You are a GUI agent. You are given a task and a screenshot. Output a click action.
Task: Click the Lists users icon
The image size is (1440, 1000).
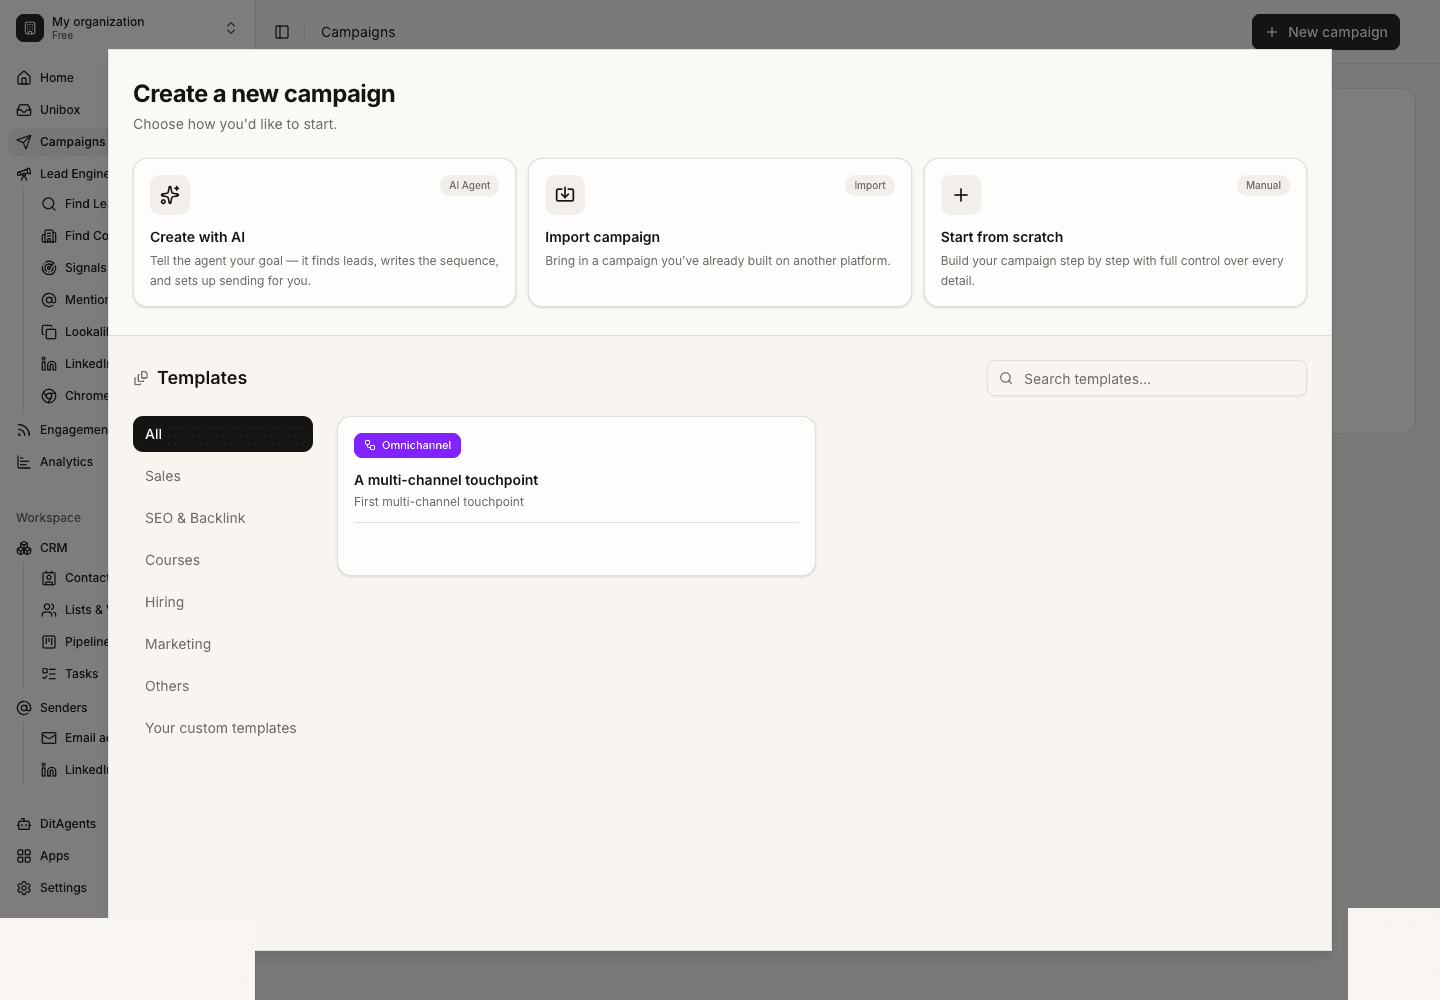click(49, 610)
